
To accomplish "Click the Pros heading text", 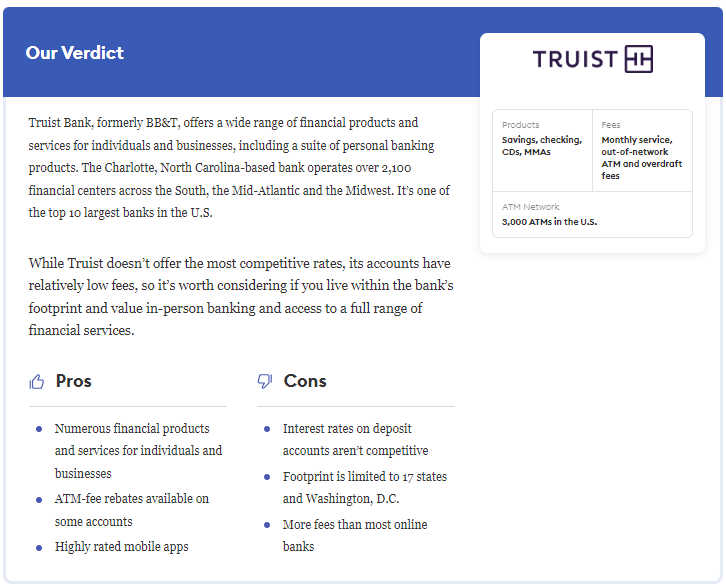I will coord(74,381).
